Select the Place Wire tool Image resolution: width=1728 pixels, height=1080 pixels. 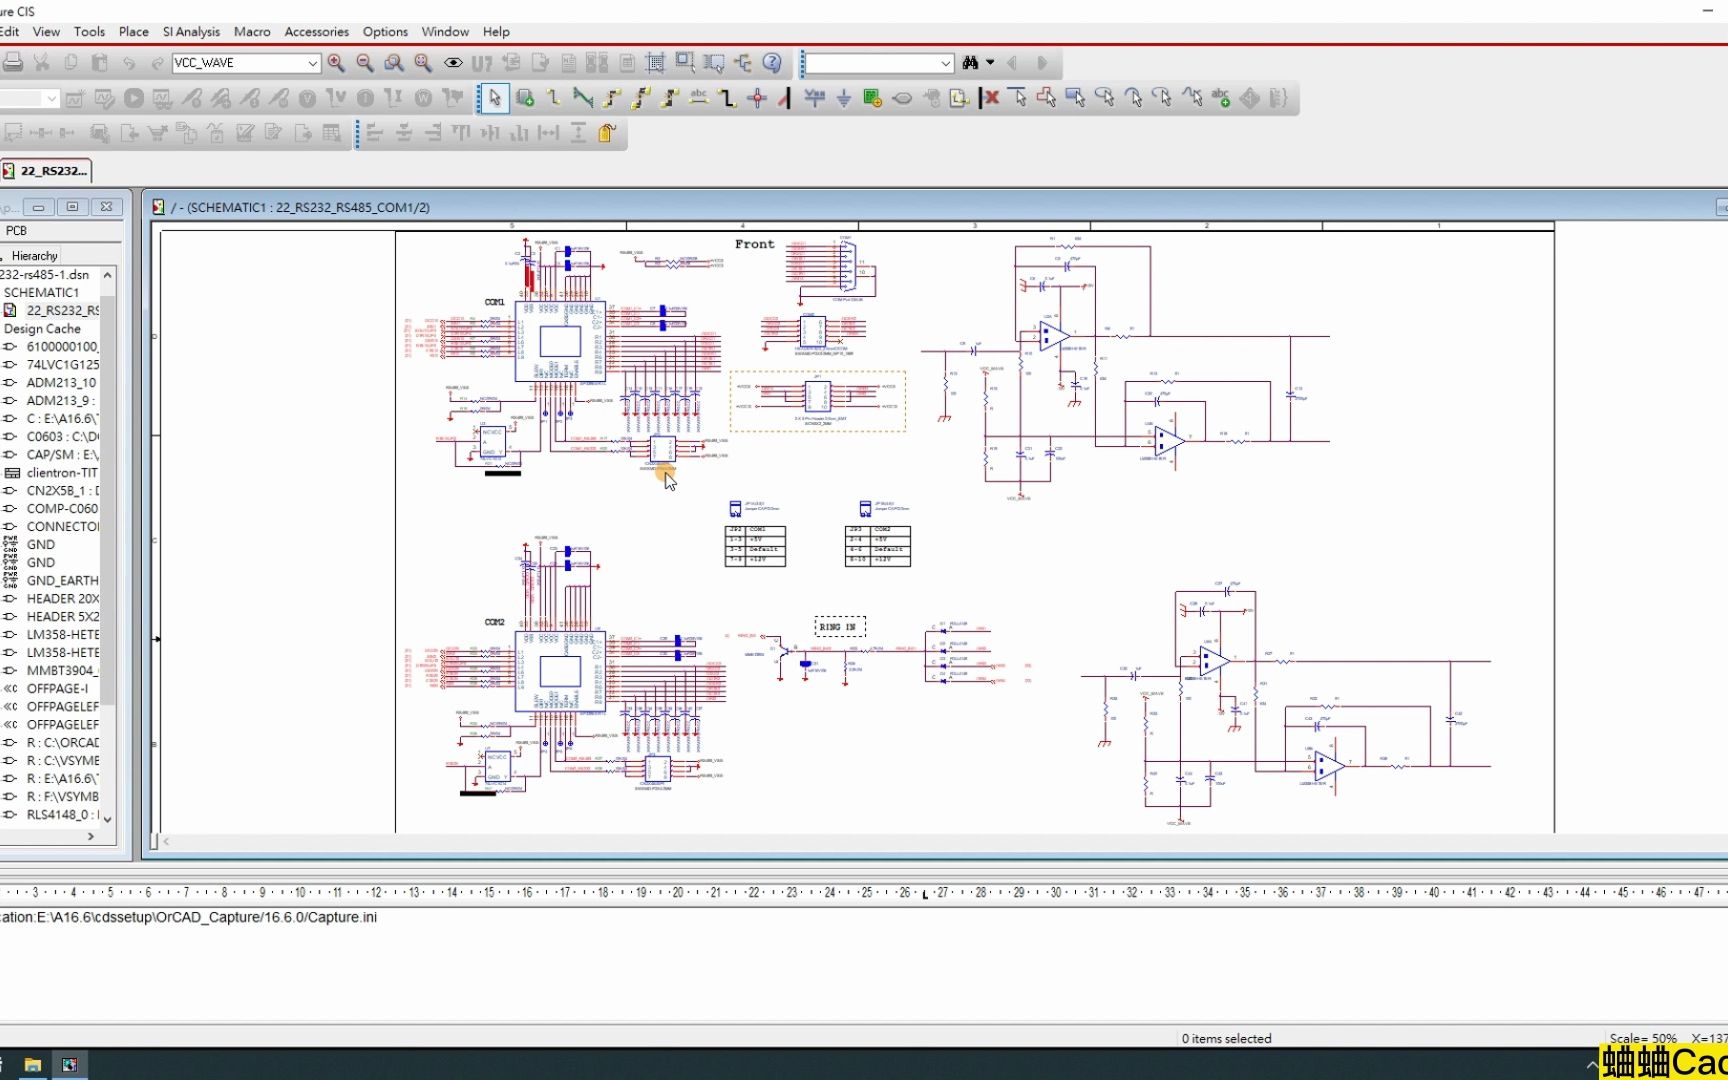coord(554,98)
